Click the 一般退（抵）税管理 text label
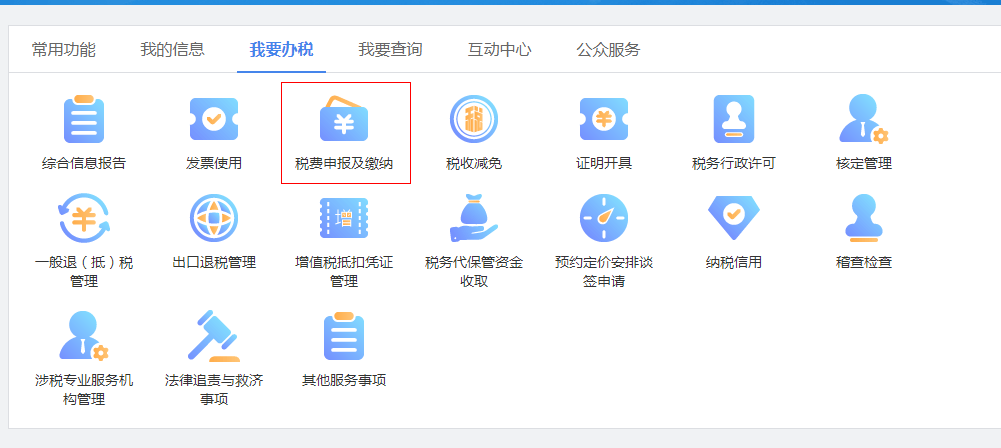Image resolution: width=1001 pixels, height=448 pixels. click(84, 272)
